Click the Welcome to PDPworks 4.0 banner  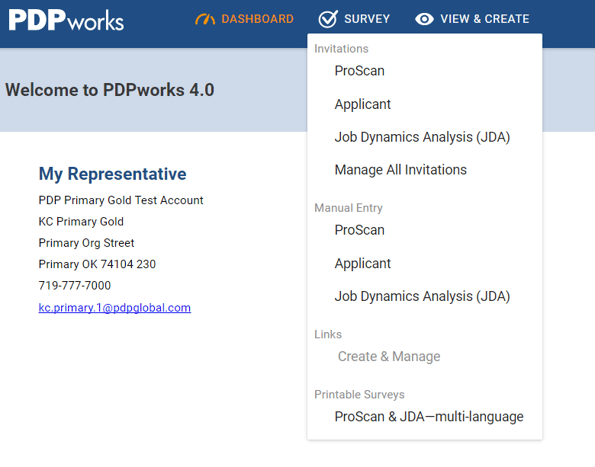coord(110,90)
